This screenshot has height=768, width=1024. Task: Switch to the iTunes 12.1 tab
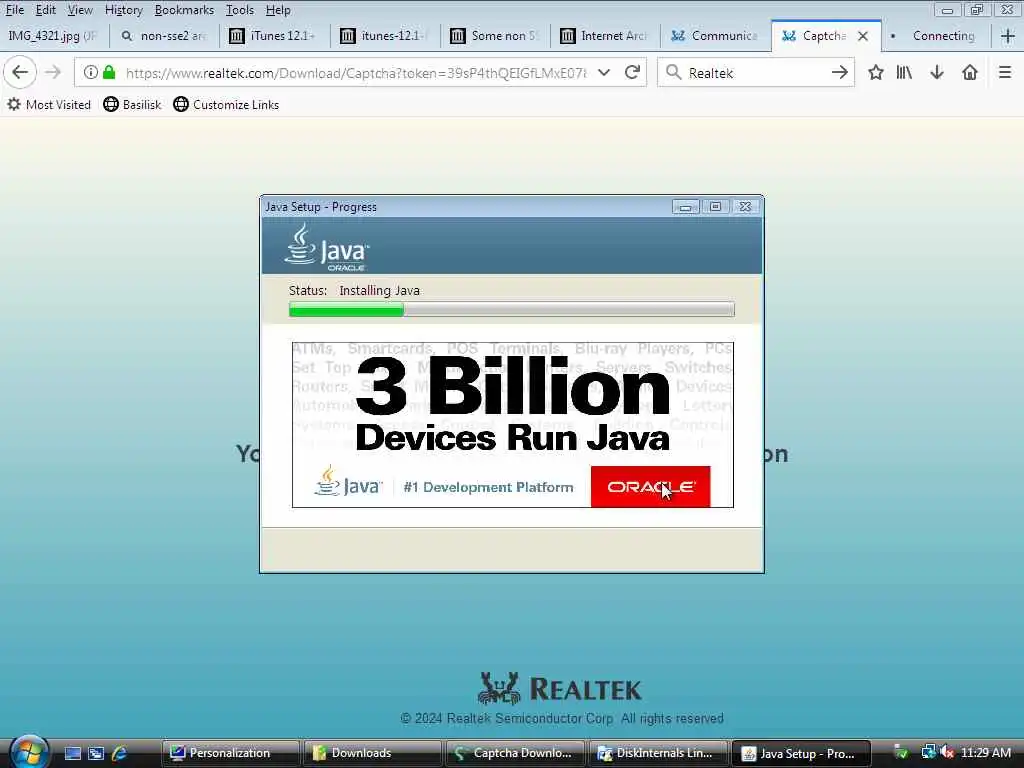pos(275,36)
